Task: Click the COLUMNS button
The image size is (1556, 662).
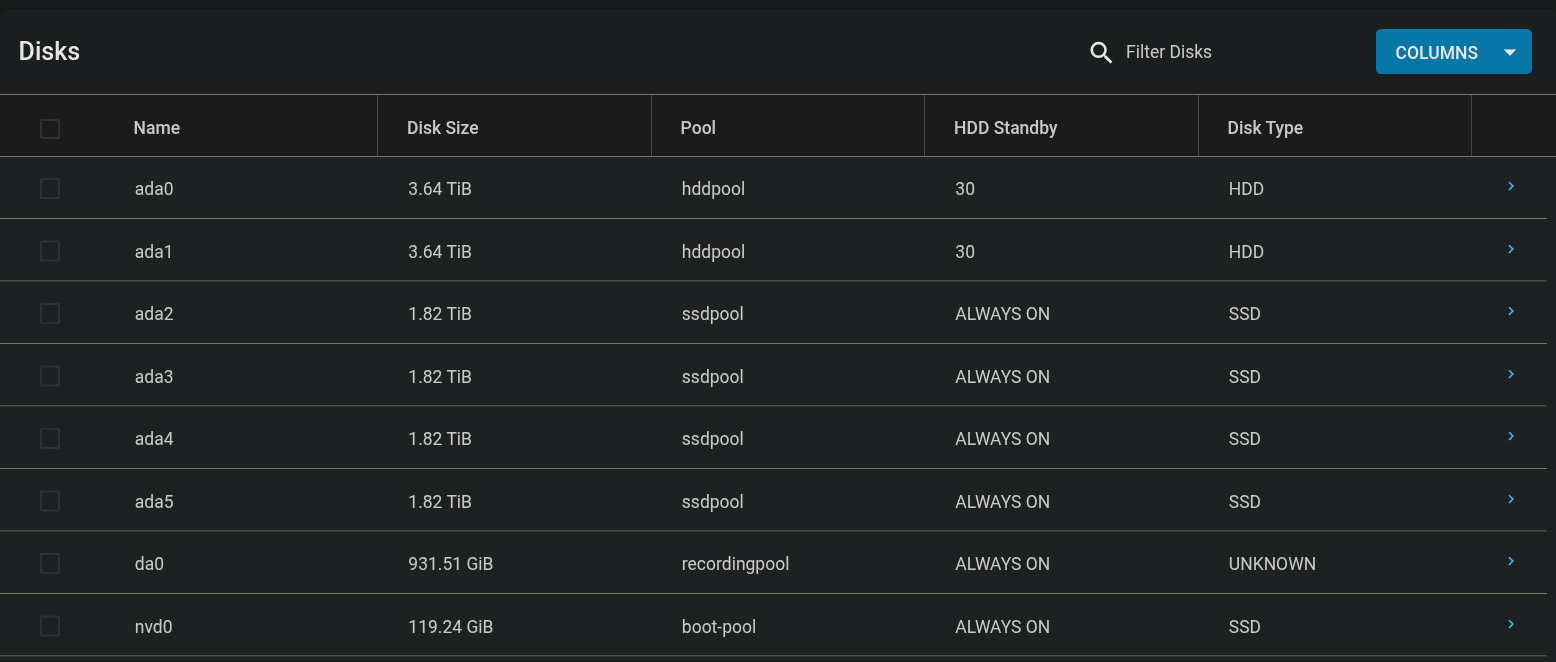Action: click(1436, 52)
